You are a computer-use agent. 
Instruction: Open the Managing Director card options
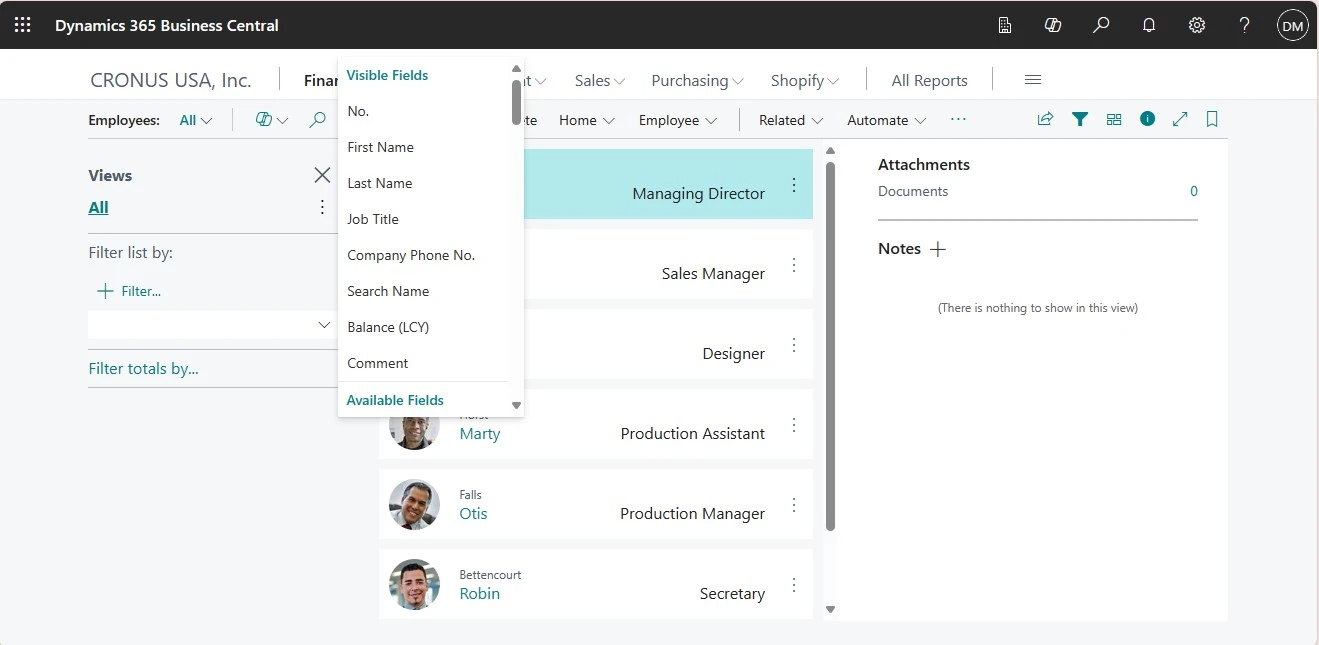coord(794,185)
